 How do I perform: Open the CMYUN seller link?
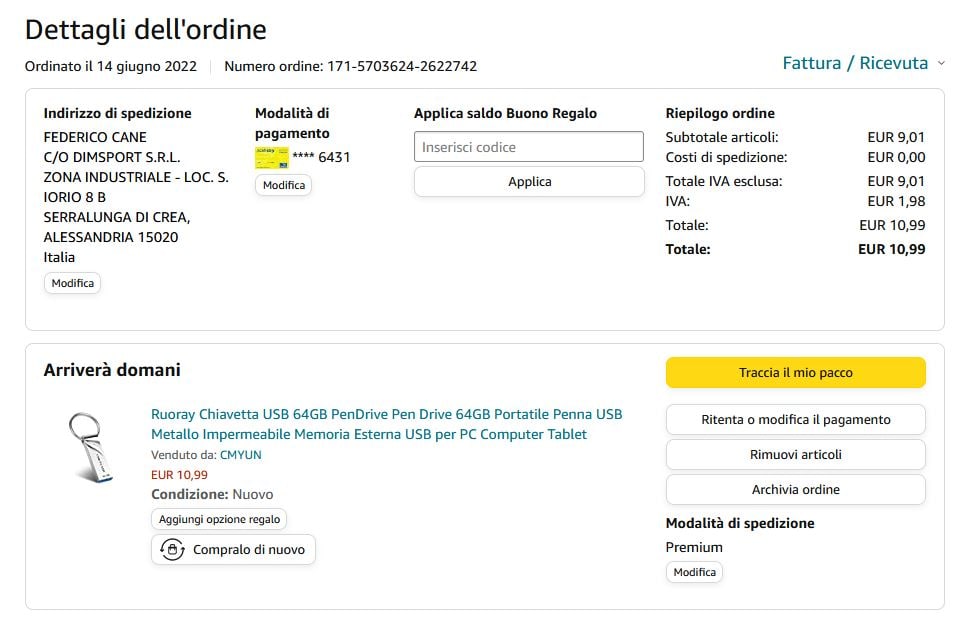pos(241,455)
